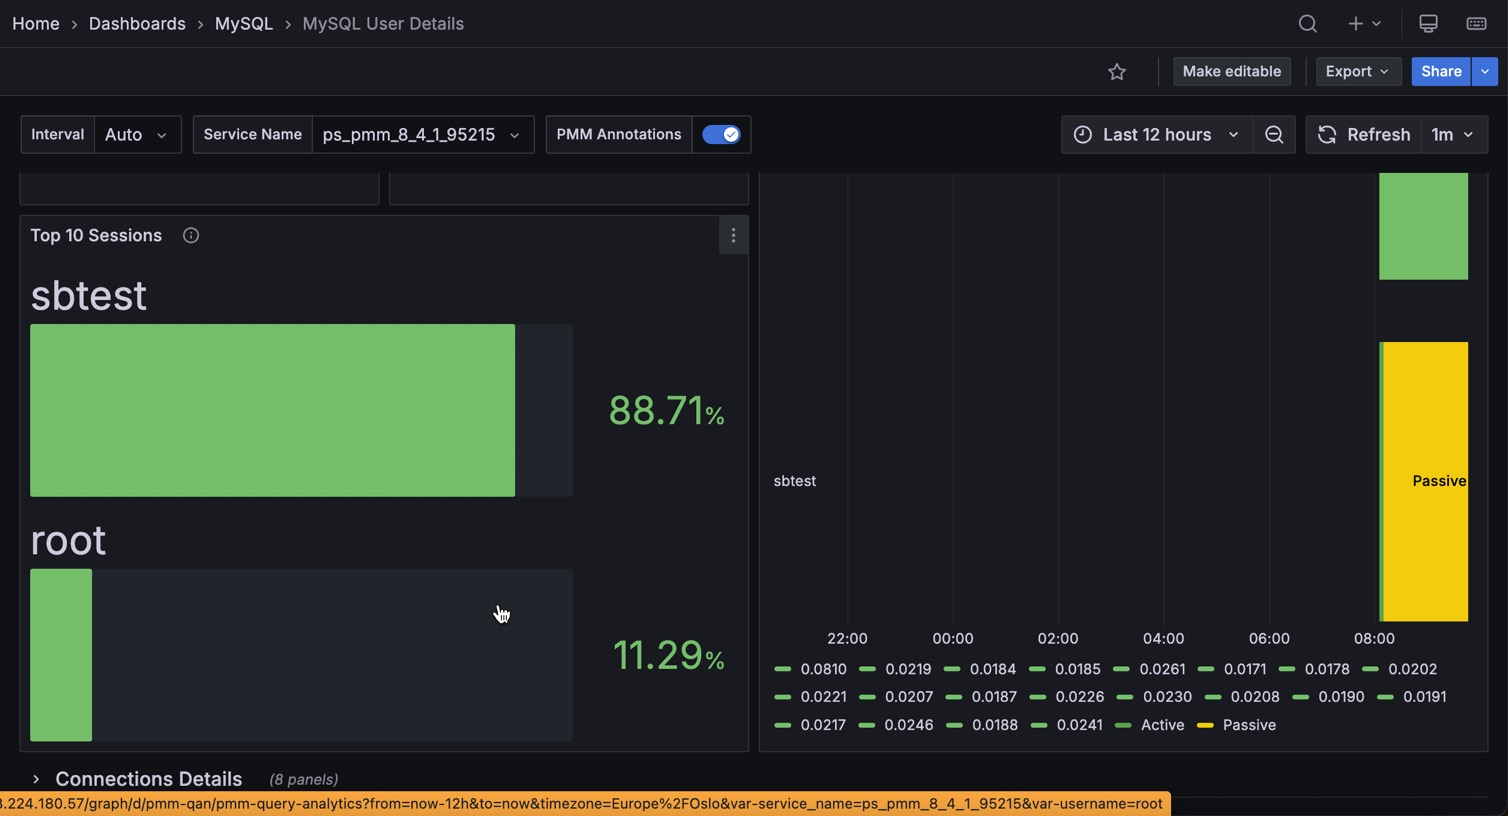
Task: Navigate to Dashboards breadcrumb
Action: pos(137,24)
